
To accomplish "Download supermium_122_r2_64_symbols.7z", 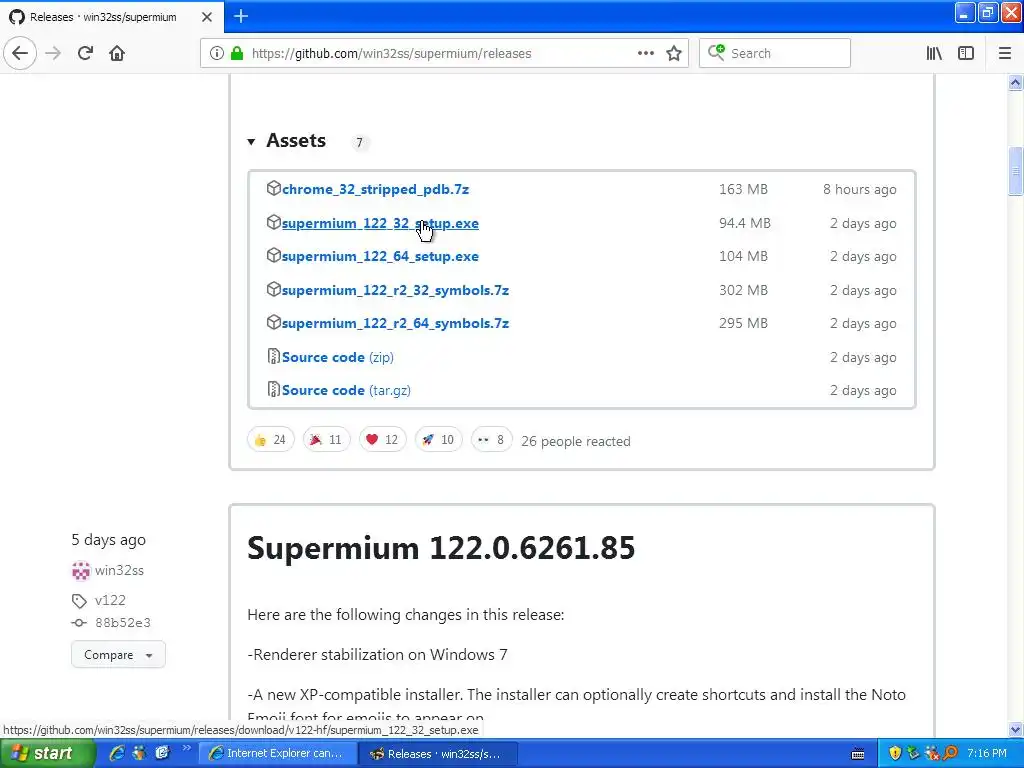I will click(395, 323).
